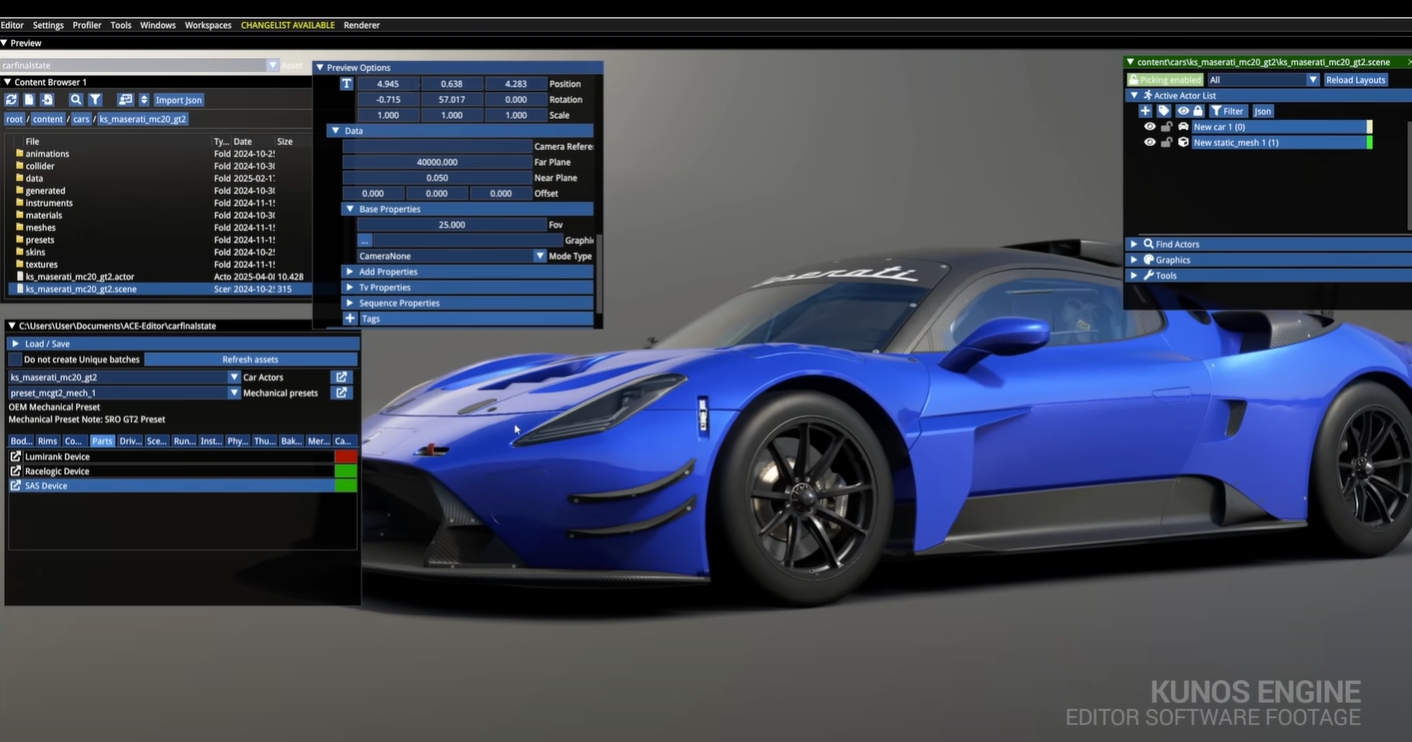Viewport: 1412px width, 742px height.
Task: Expand the Sequence Properties section
Action: tap(468, 303)
